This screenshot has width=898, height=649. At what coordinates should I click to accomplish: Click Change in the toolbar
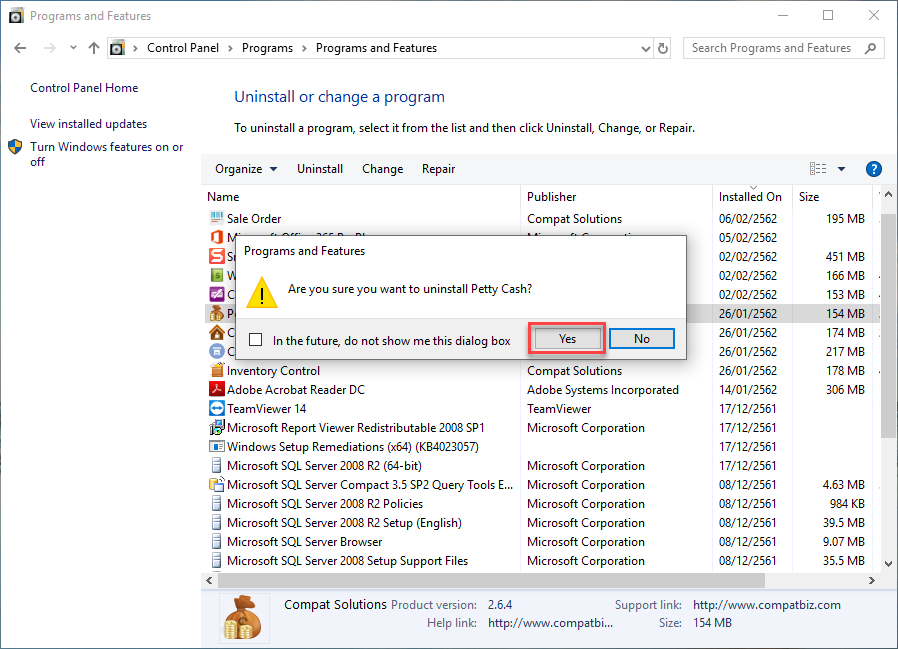click(383, 169)
